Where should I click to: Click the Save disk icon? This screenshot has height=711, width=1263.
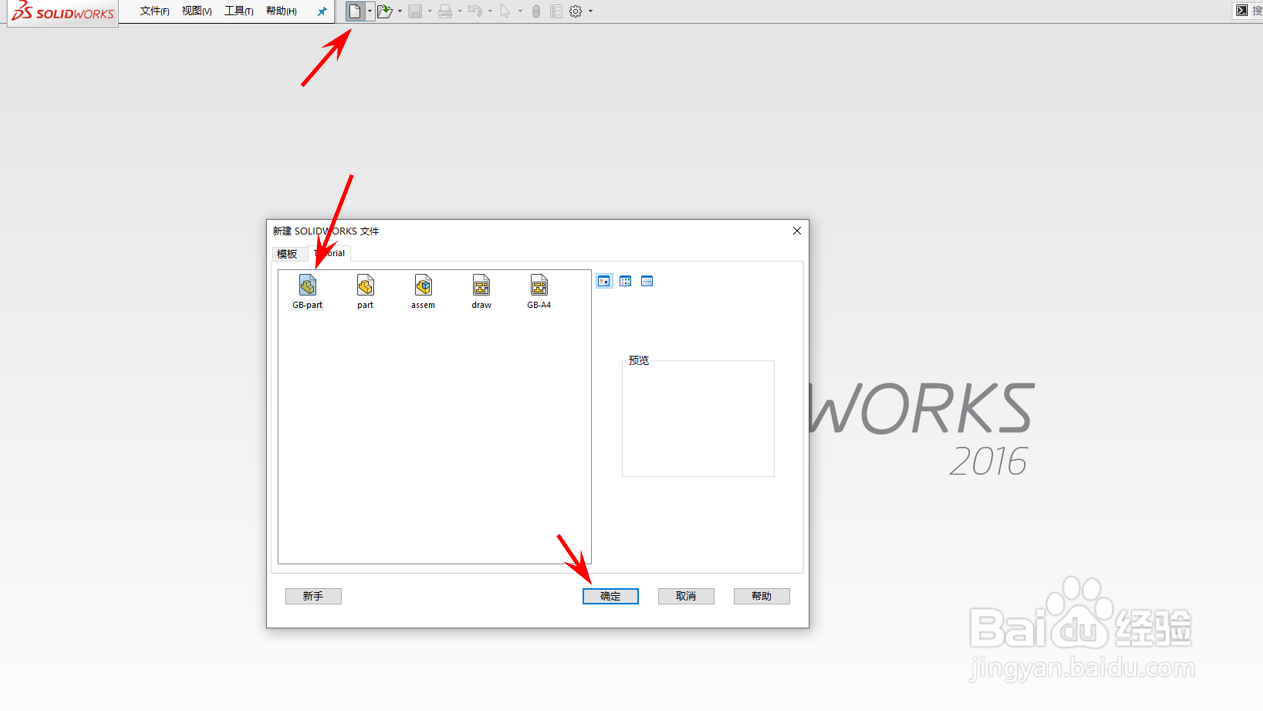[x=415, y=11]
